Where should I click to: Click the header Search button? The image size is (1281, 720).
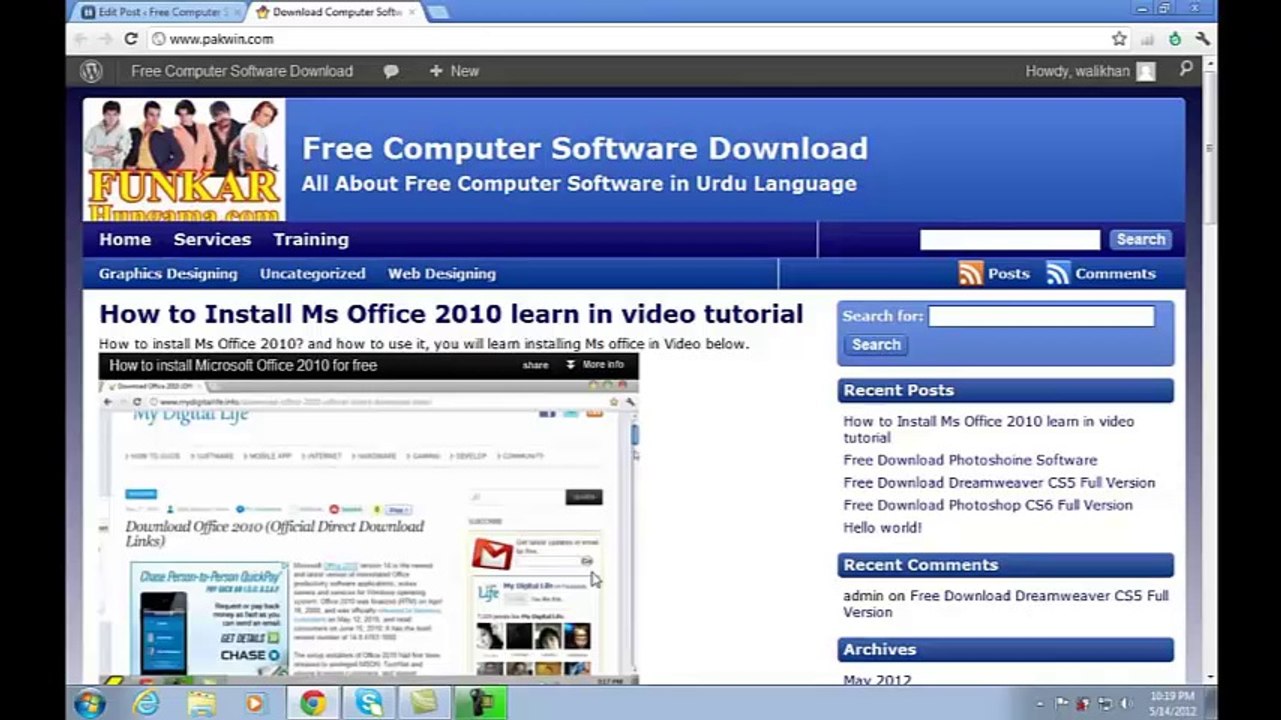click(1140, 239)
